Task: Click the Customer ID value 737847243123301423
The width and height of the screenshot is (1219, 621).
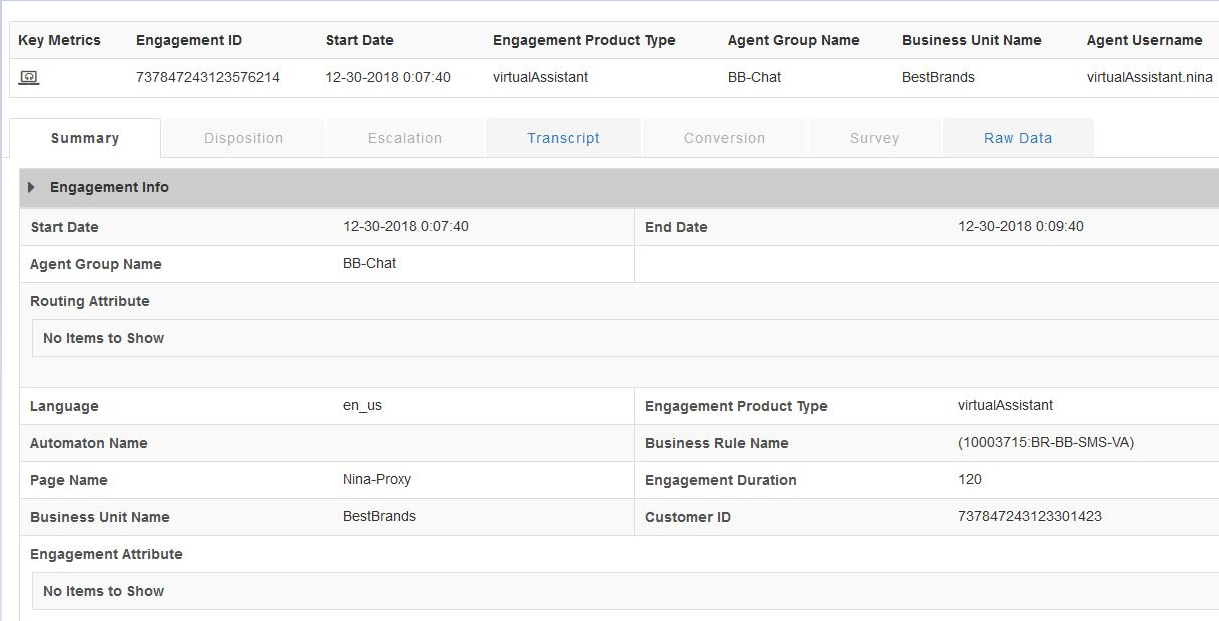Action: coord(1029,516)
